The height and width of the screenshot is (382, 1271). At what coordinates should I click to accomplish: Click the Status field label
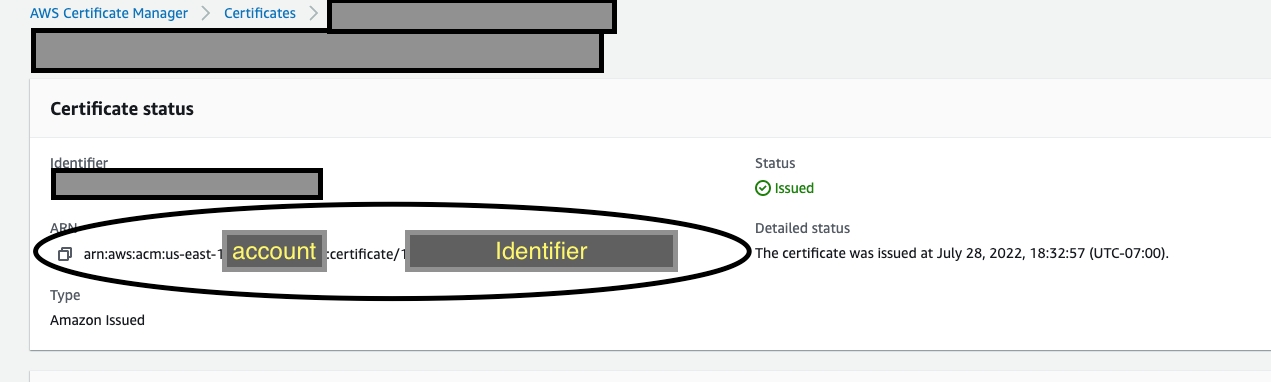pyautogui.click(x=775, y=163)
